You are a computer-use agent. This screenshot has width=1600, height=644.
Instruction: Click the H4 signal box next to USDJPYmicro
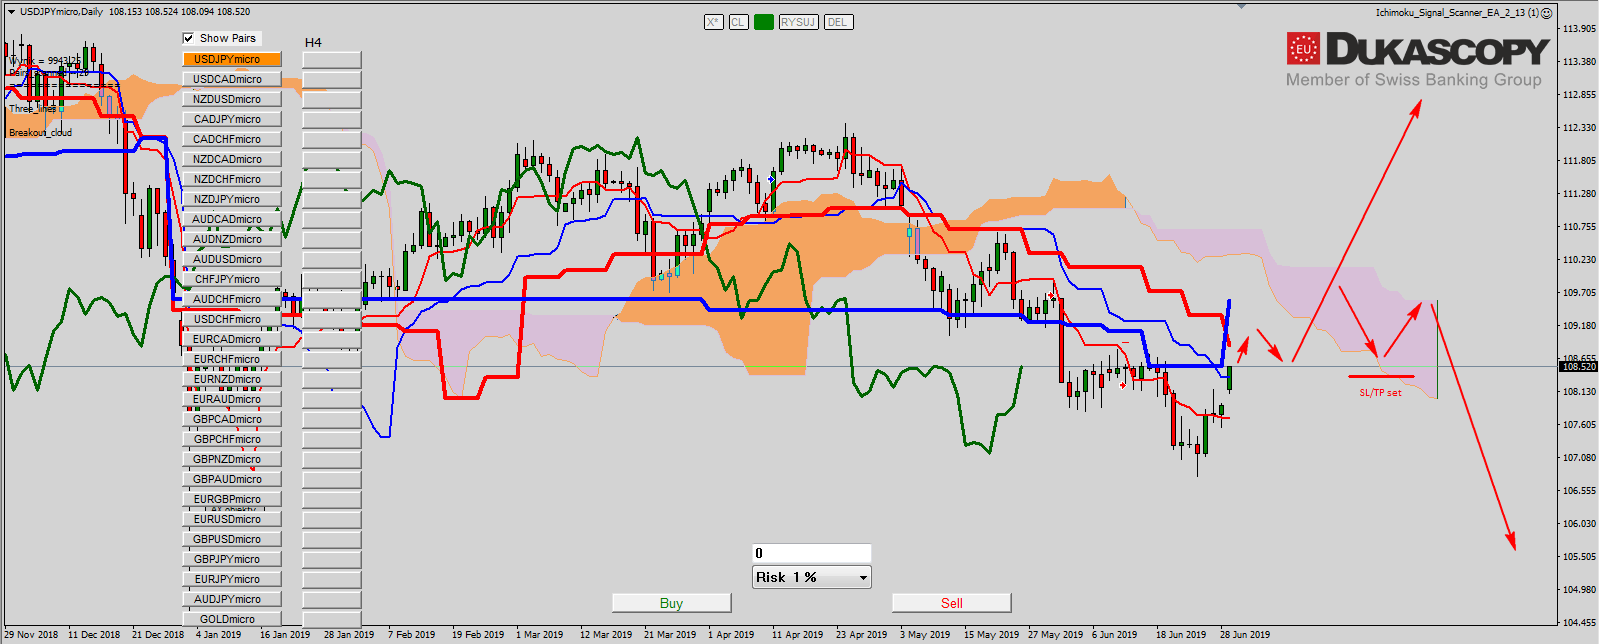331,60
